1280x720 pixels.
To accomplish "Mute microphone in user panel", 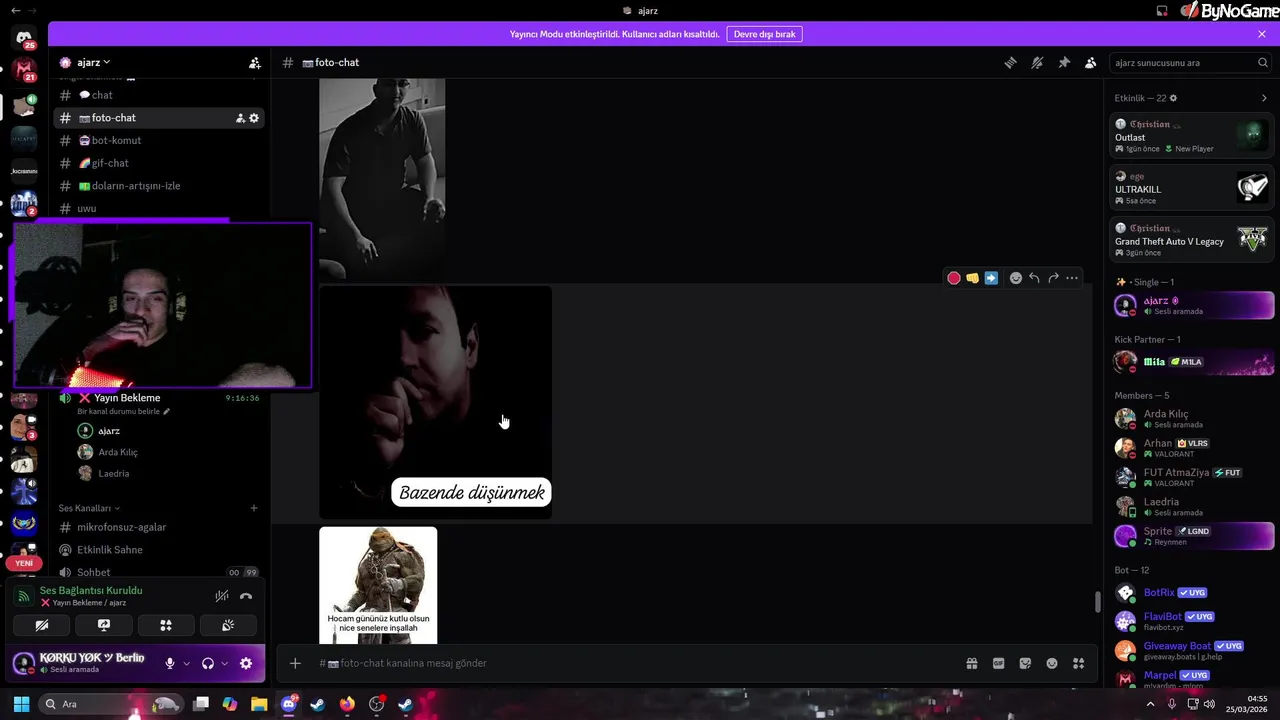I will (170, 663).
